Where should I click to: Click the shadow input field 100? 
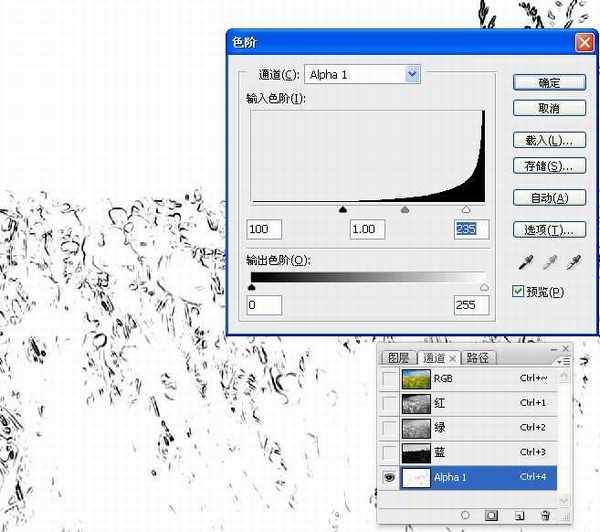coord(264,229)
